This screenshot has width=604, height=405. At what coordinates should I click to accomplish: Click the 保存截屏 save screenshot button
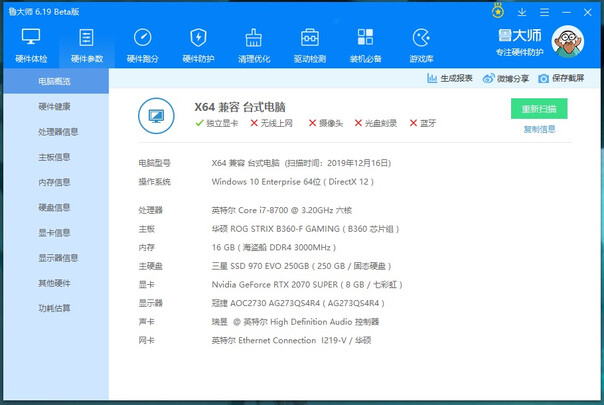point(561,78)
